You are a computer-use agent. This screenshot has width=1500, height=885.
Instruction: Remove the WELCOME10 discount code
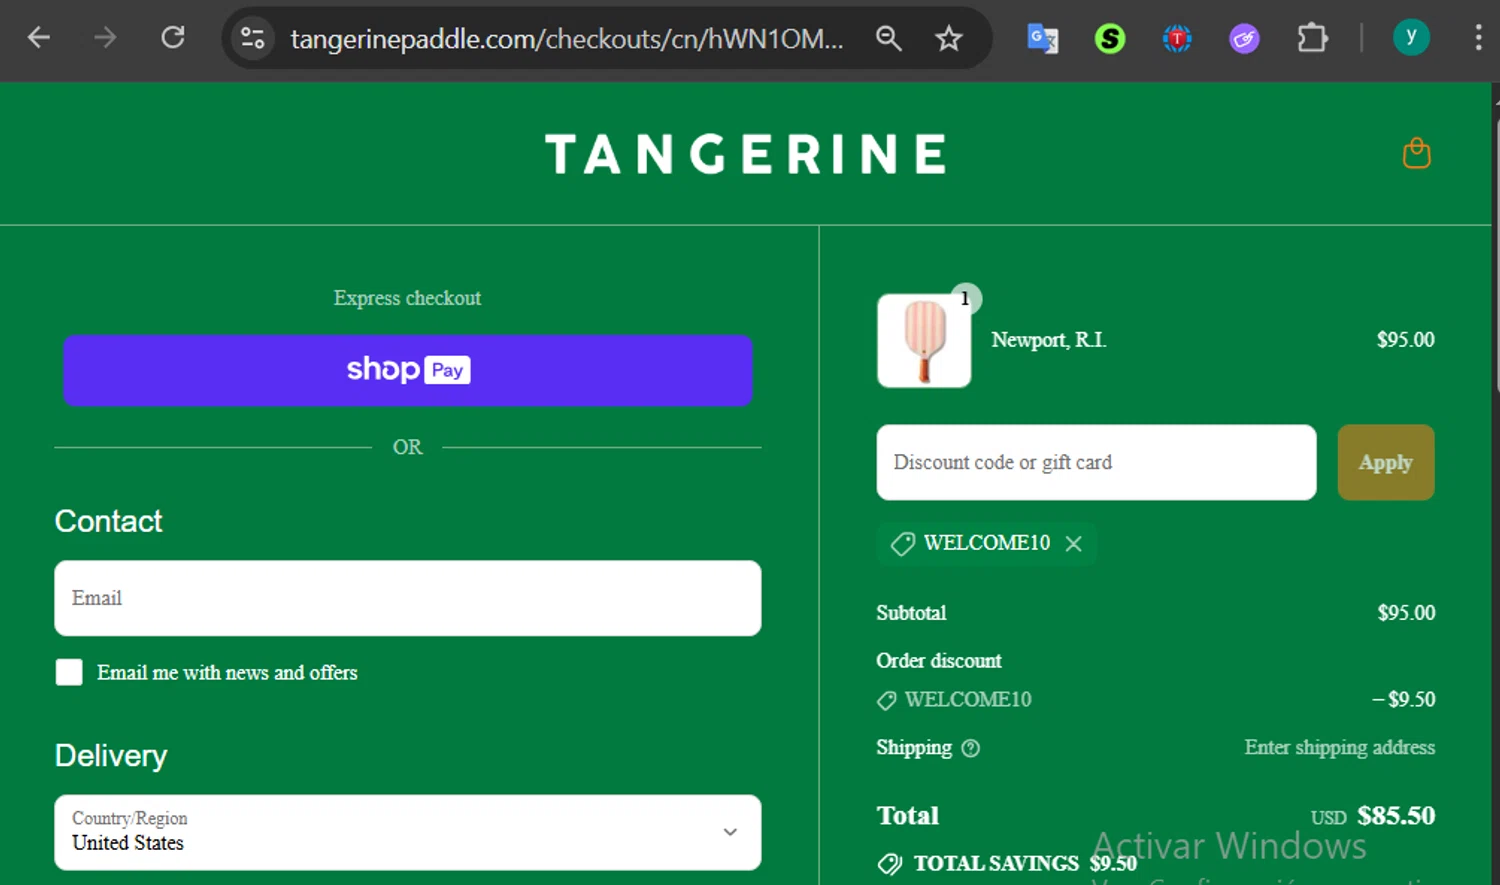[x=1074, y=543]
